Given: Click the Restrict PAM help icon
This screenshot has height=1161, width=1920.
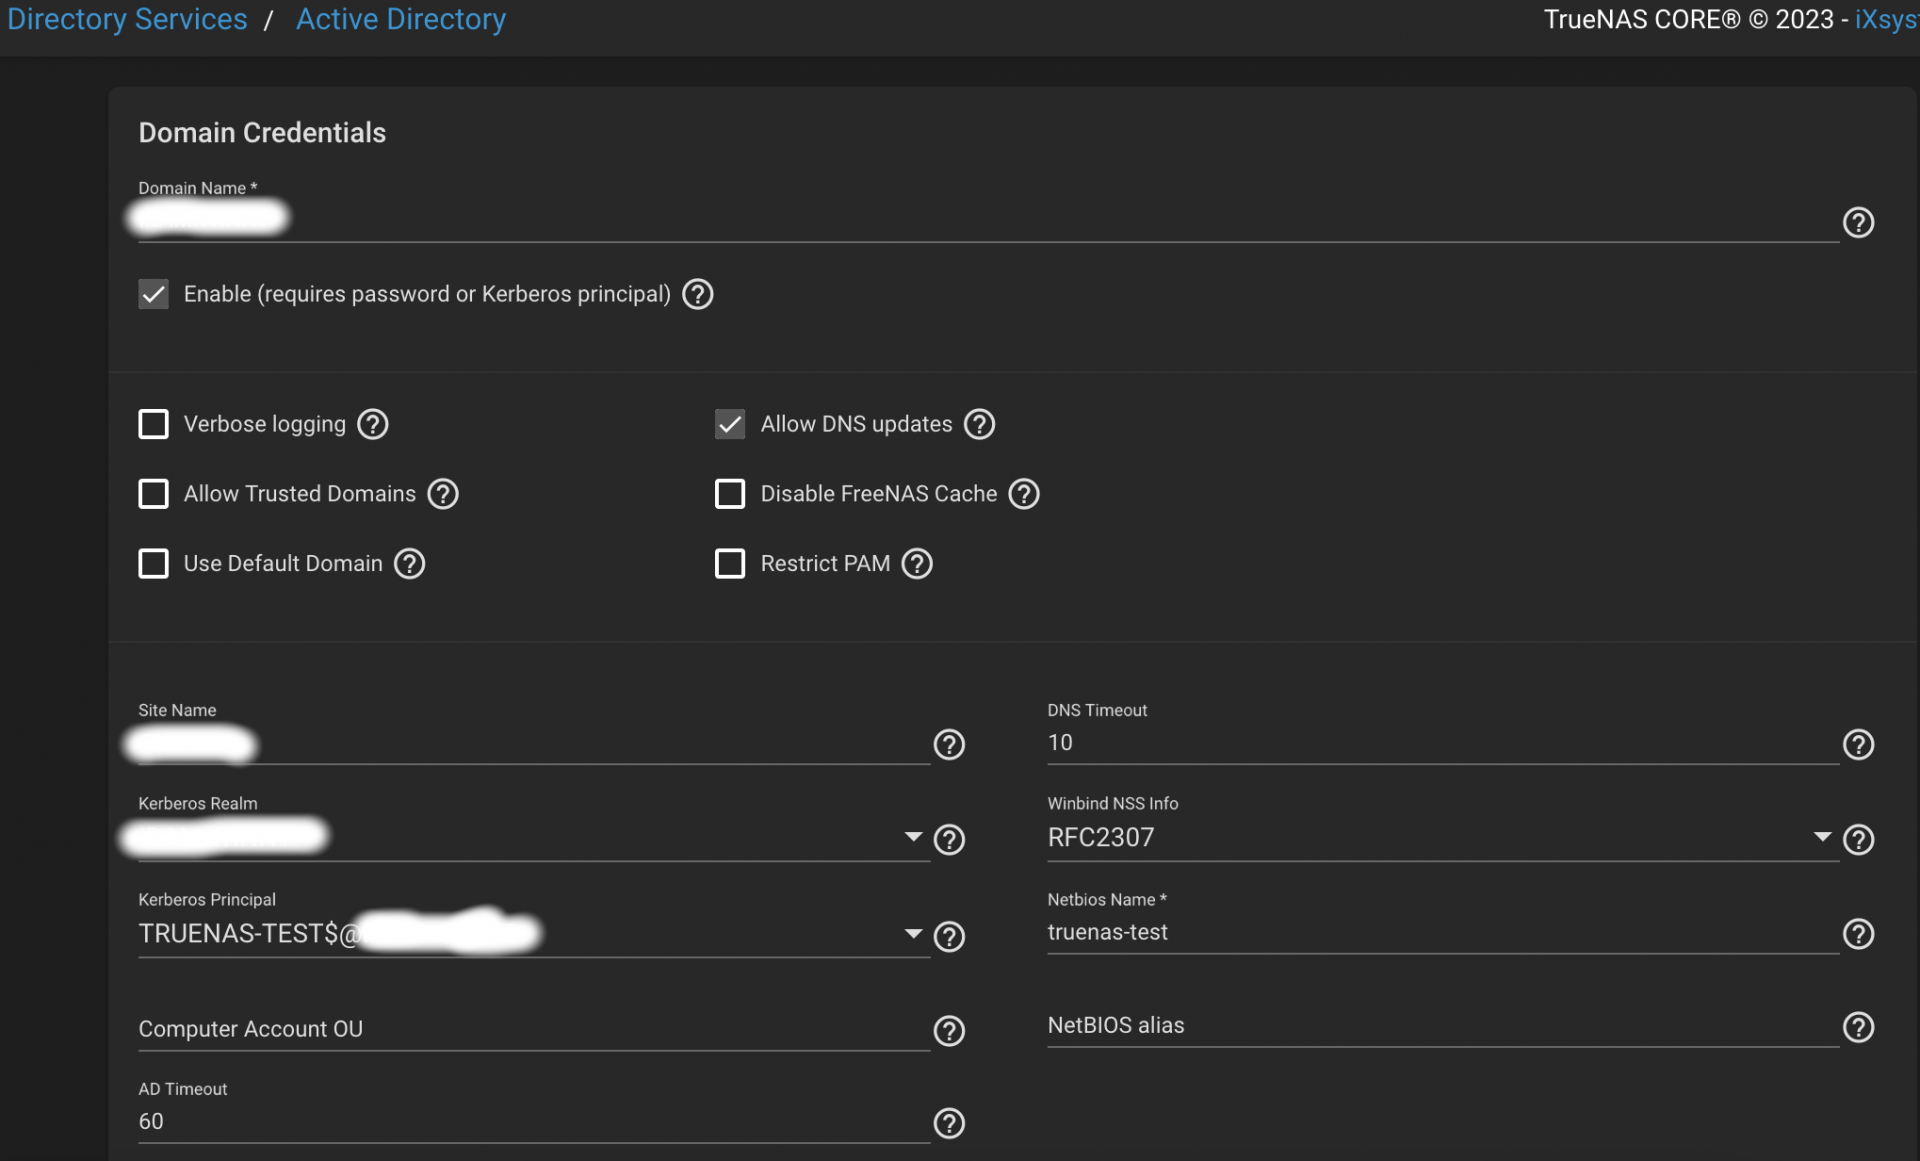Looking at the screenshot, I should (x=917, y=564).
